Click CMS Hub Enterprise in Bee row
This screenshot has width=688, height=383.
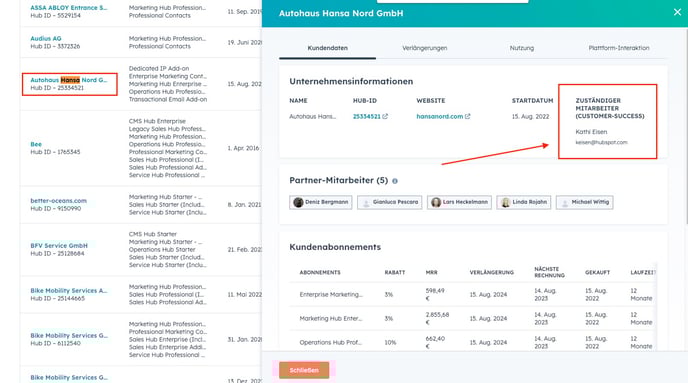coord(157,121)
